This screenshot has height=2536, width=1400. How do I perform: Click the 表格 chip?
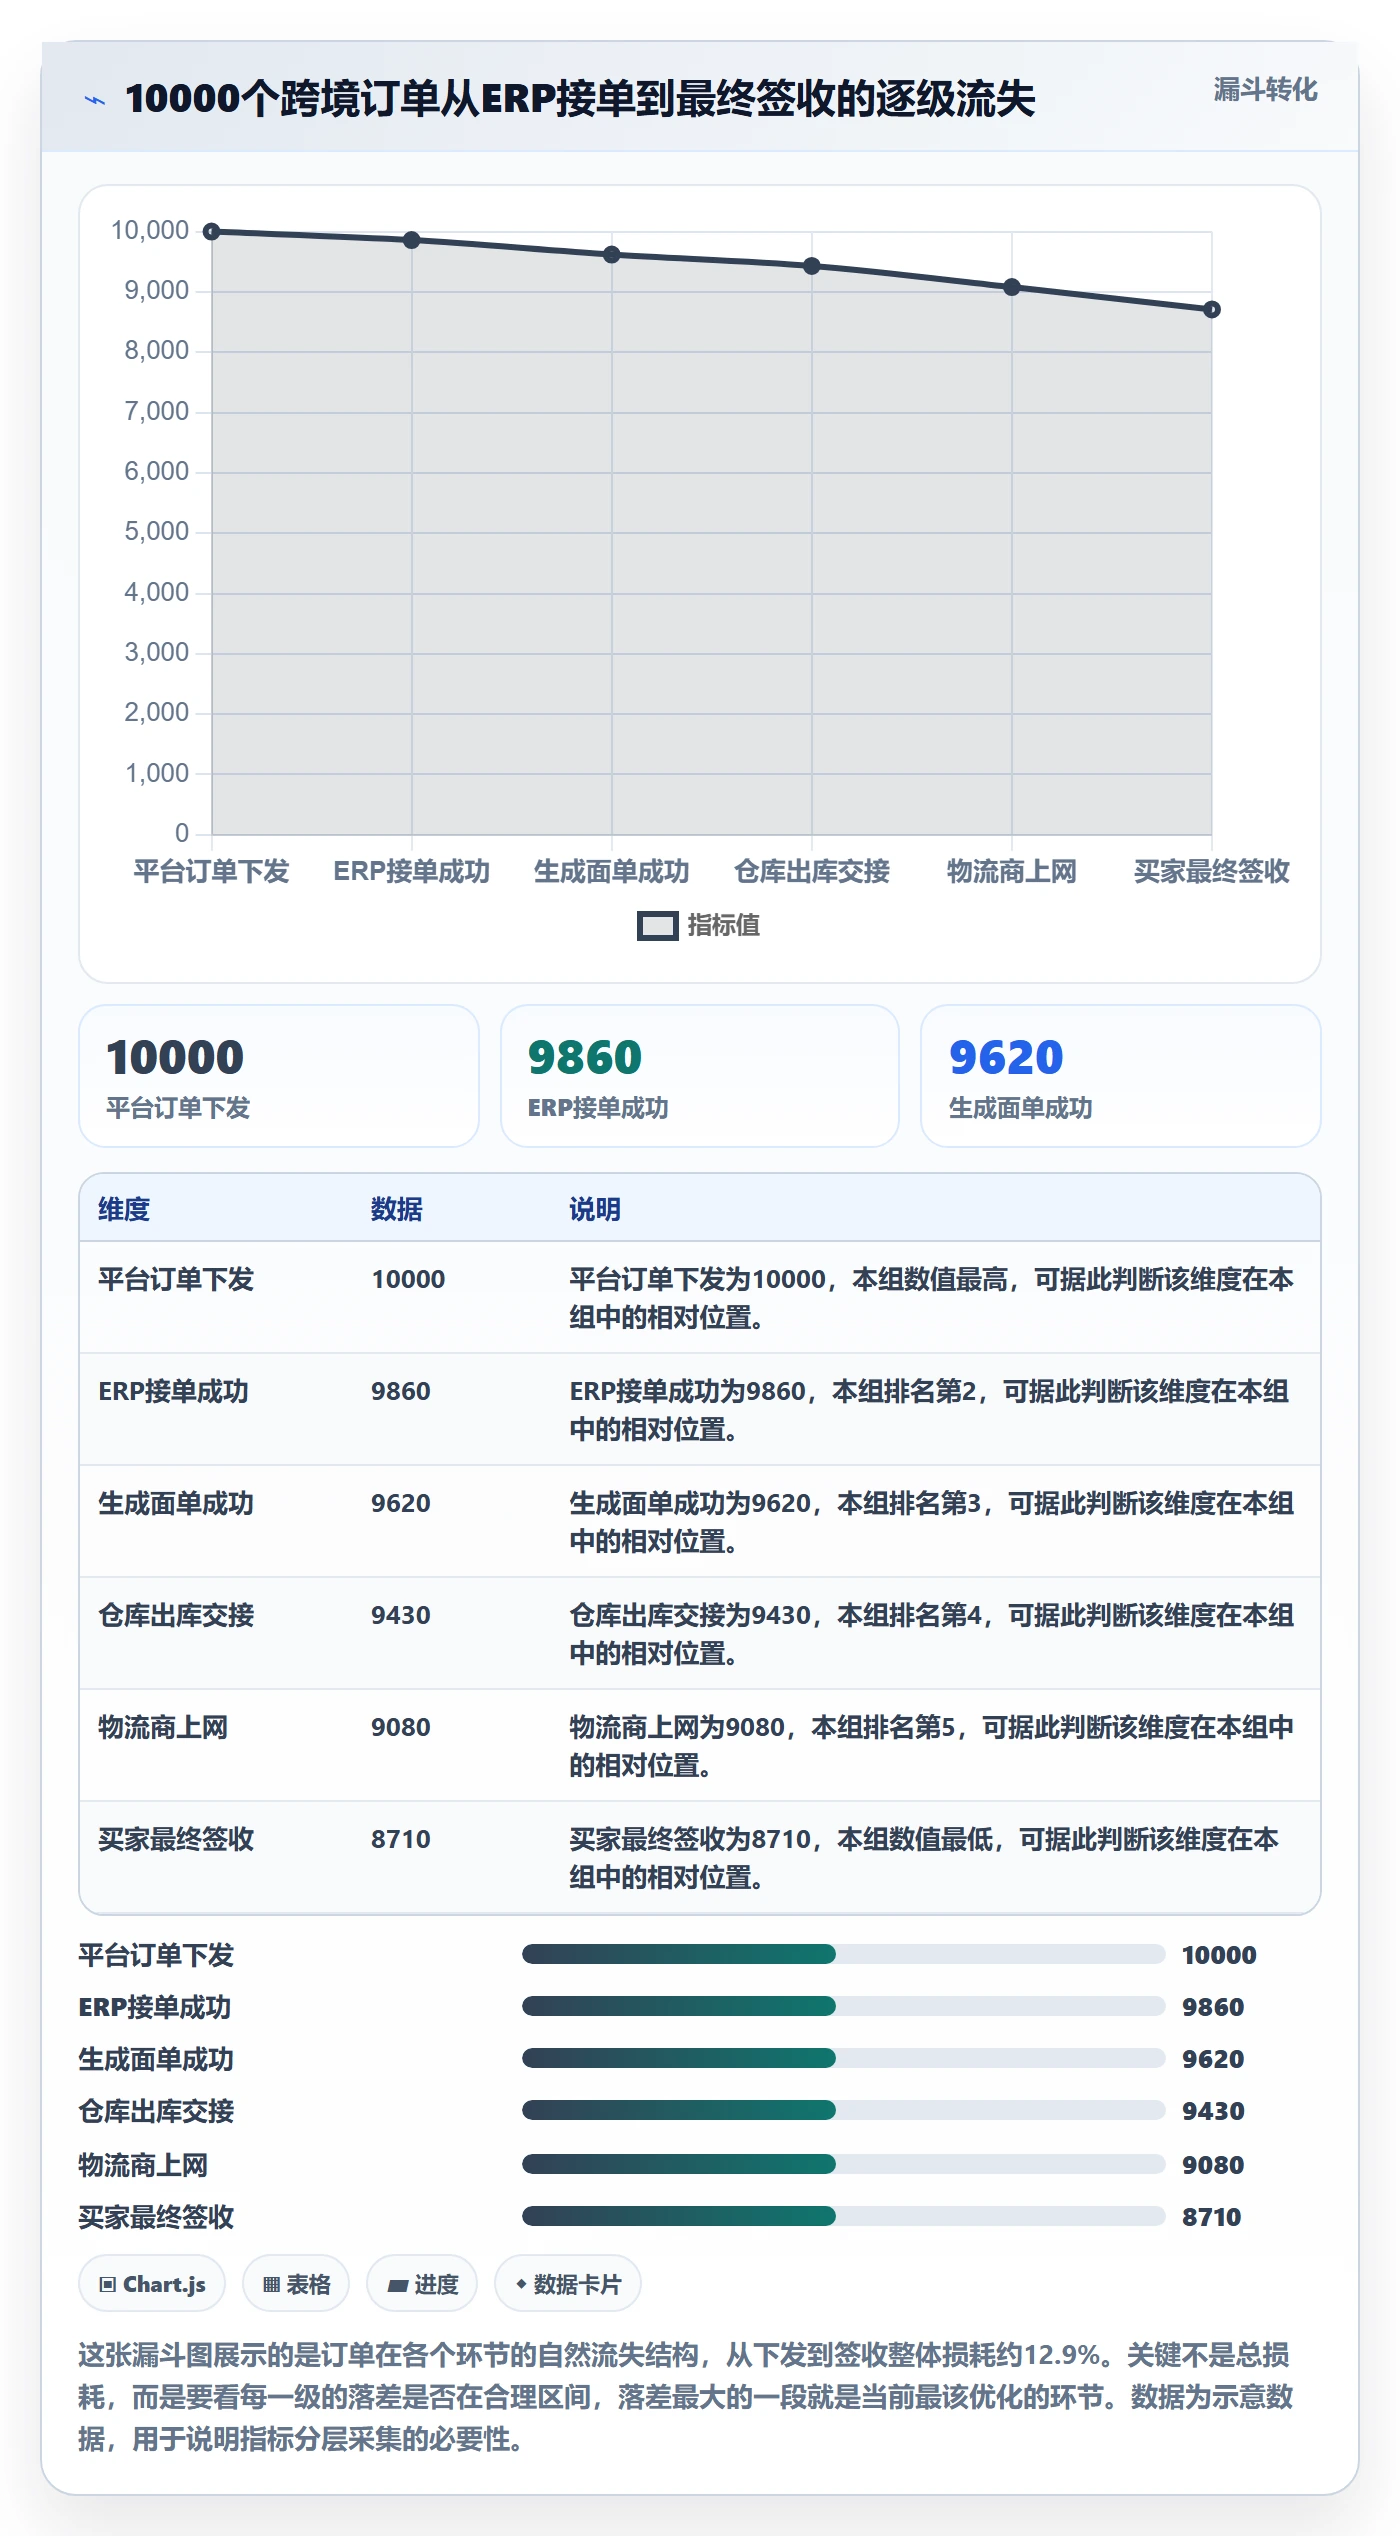[x=296, y=2284]
